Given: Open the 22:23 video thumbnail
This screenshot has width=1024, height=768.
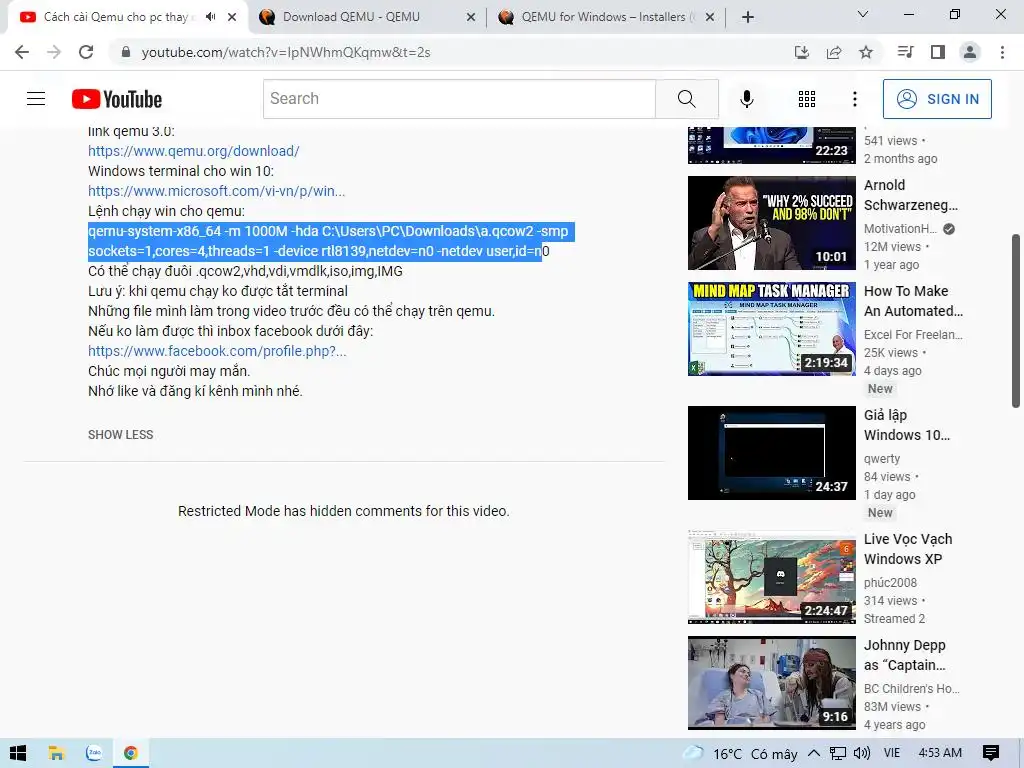Looking at the screenshot, I should coord(771,145).
